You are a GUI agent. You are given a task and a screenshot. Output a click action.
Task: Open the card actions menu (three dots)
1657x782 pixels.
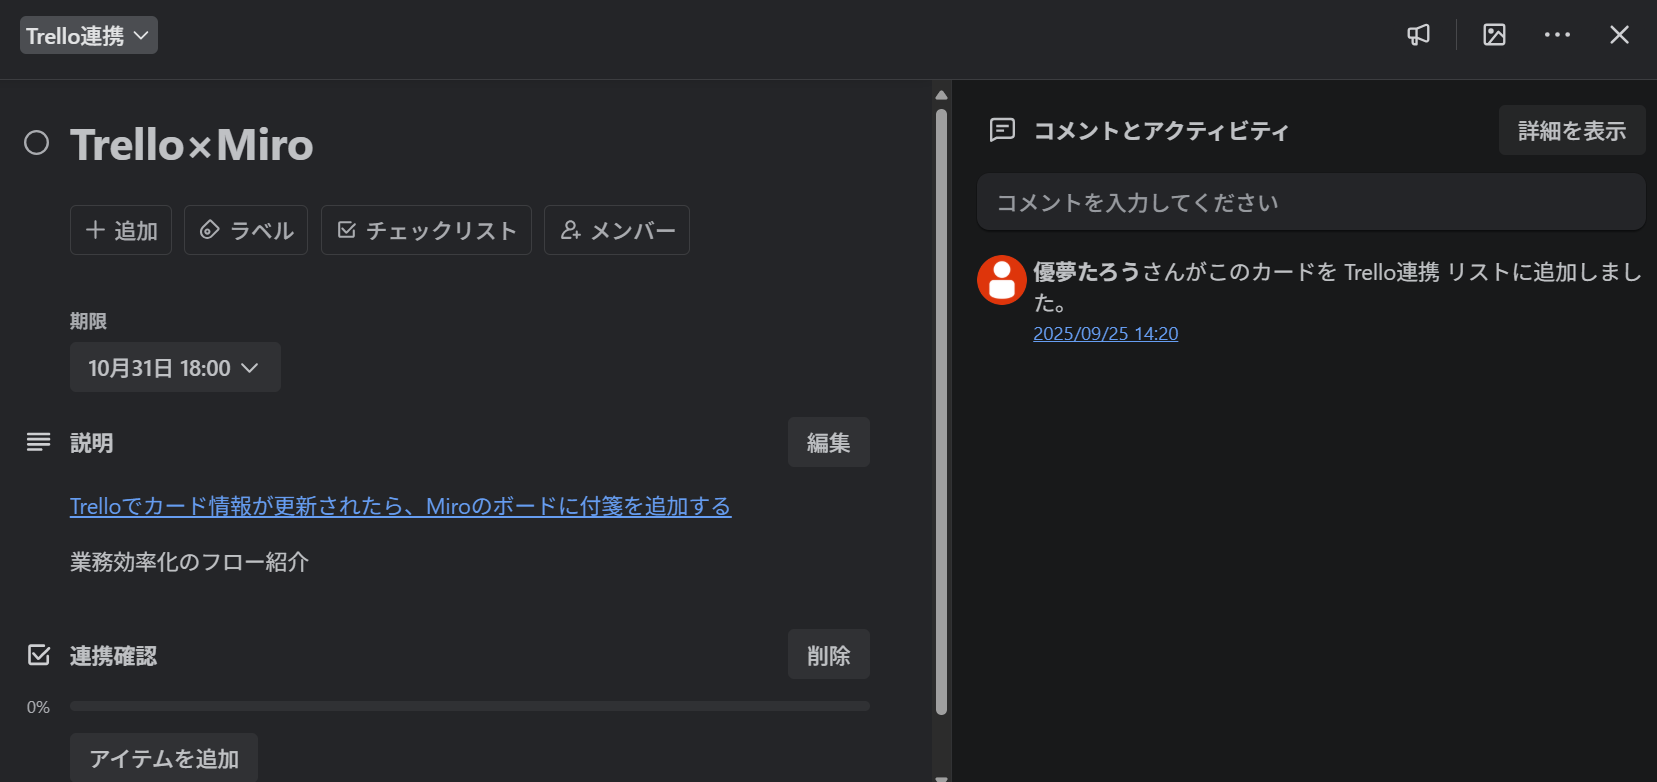1557,35
